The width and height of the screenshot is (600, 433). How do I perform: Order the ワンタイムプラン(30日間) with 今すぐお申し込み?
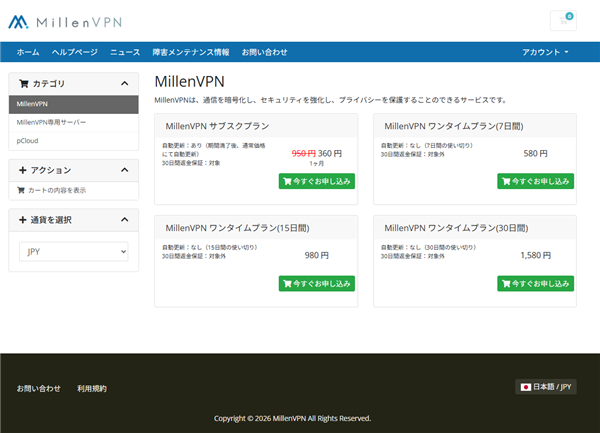coord(535,283)
